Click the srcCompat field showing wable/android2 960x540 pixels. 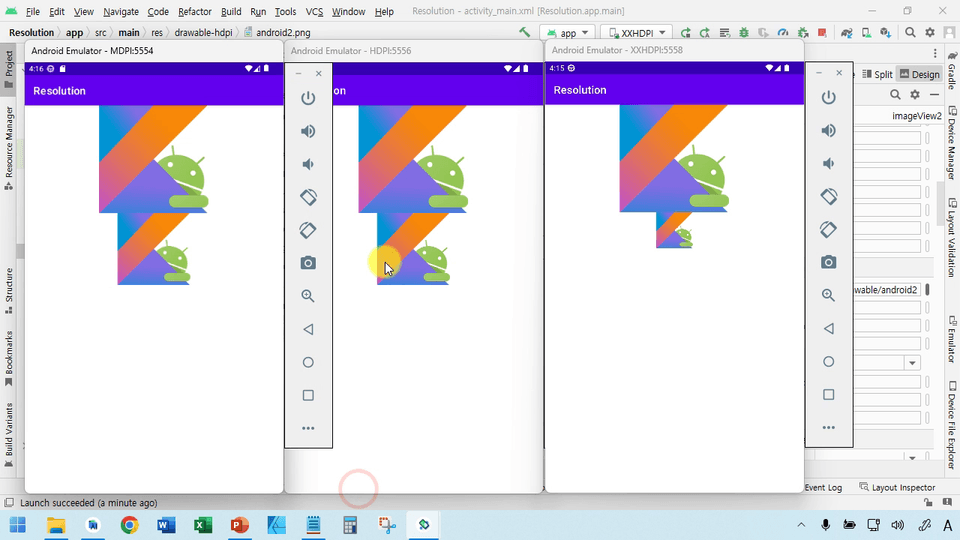887,290
